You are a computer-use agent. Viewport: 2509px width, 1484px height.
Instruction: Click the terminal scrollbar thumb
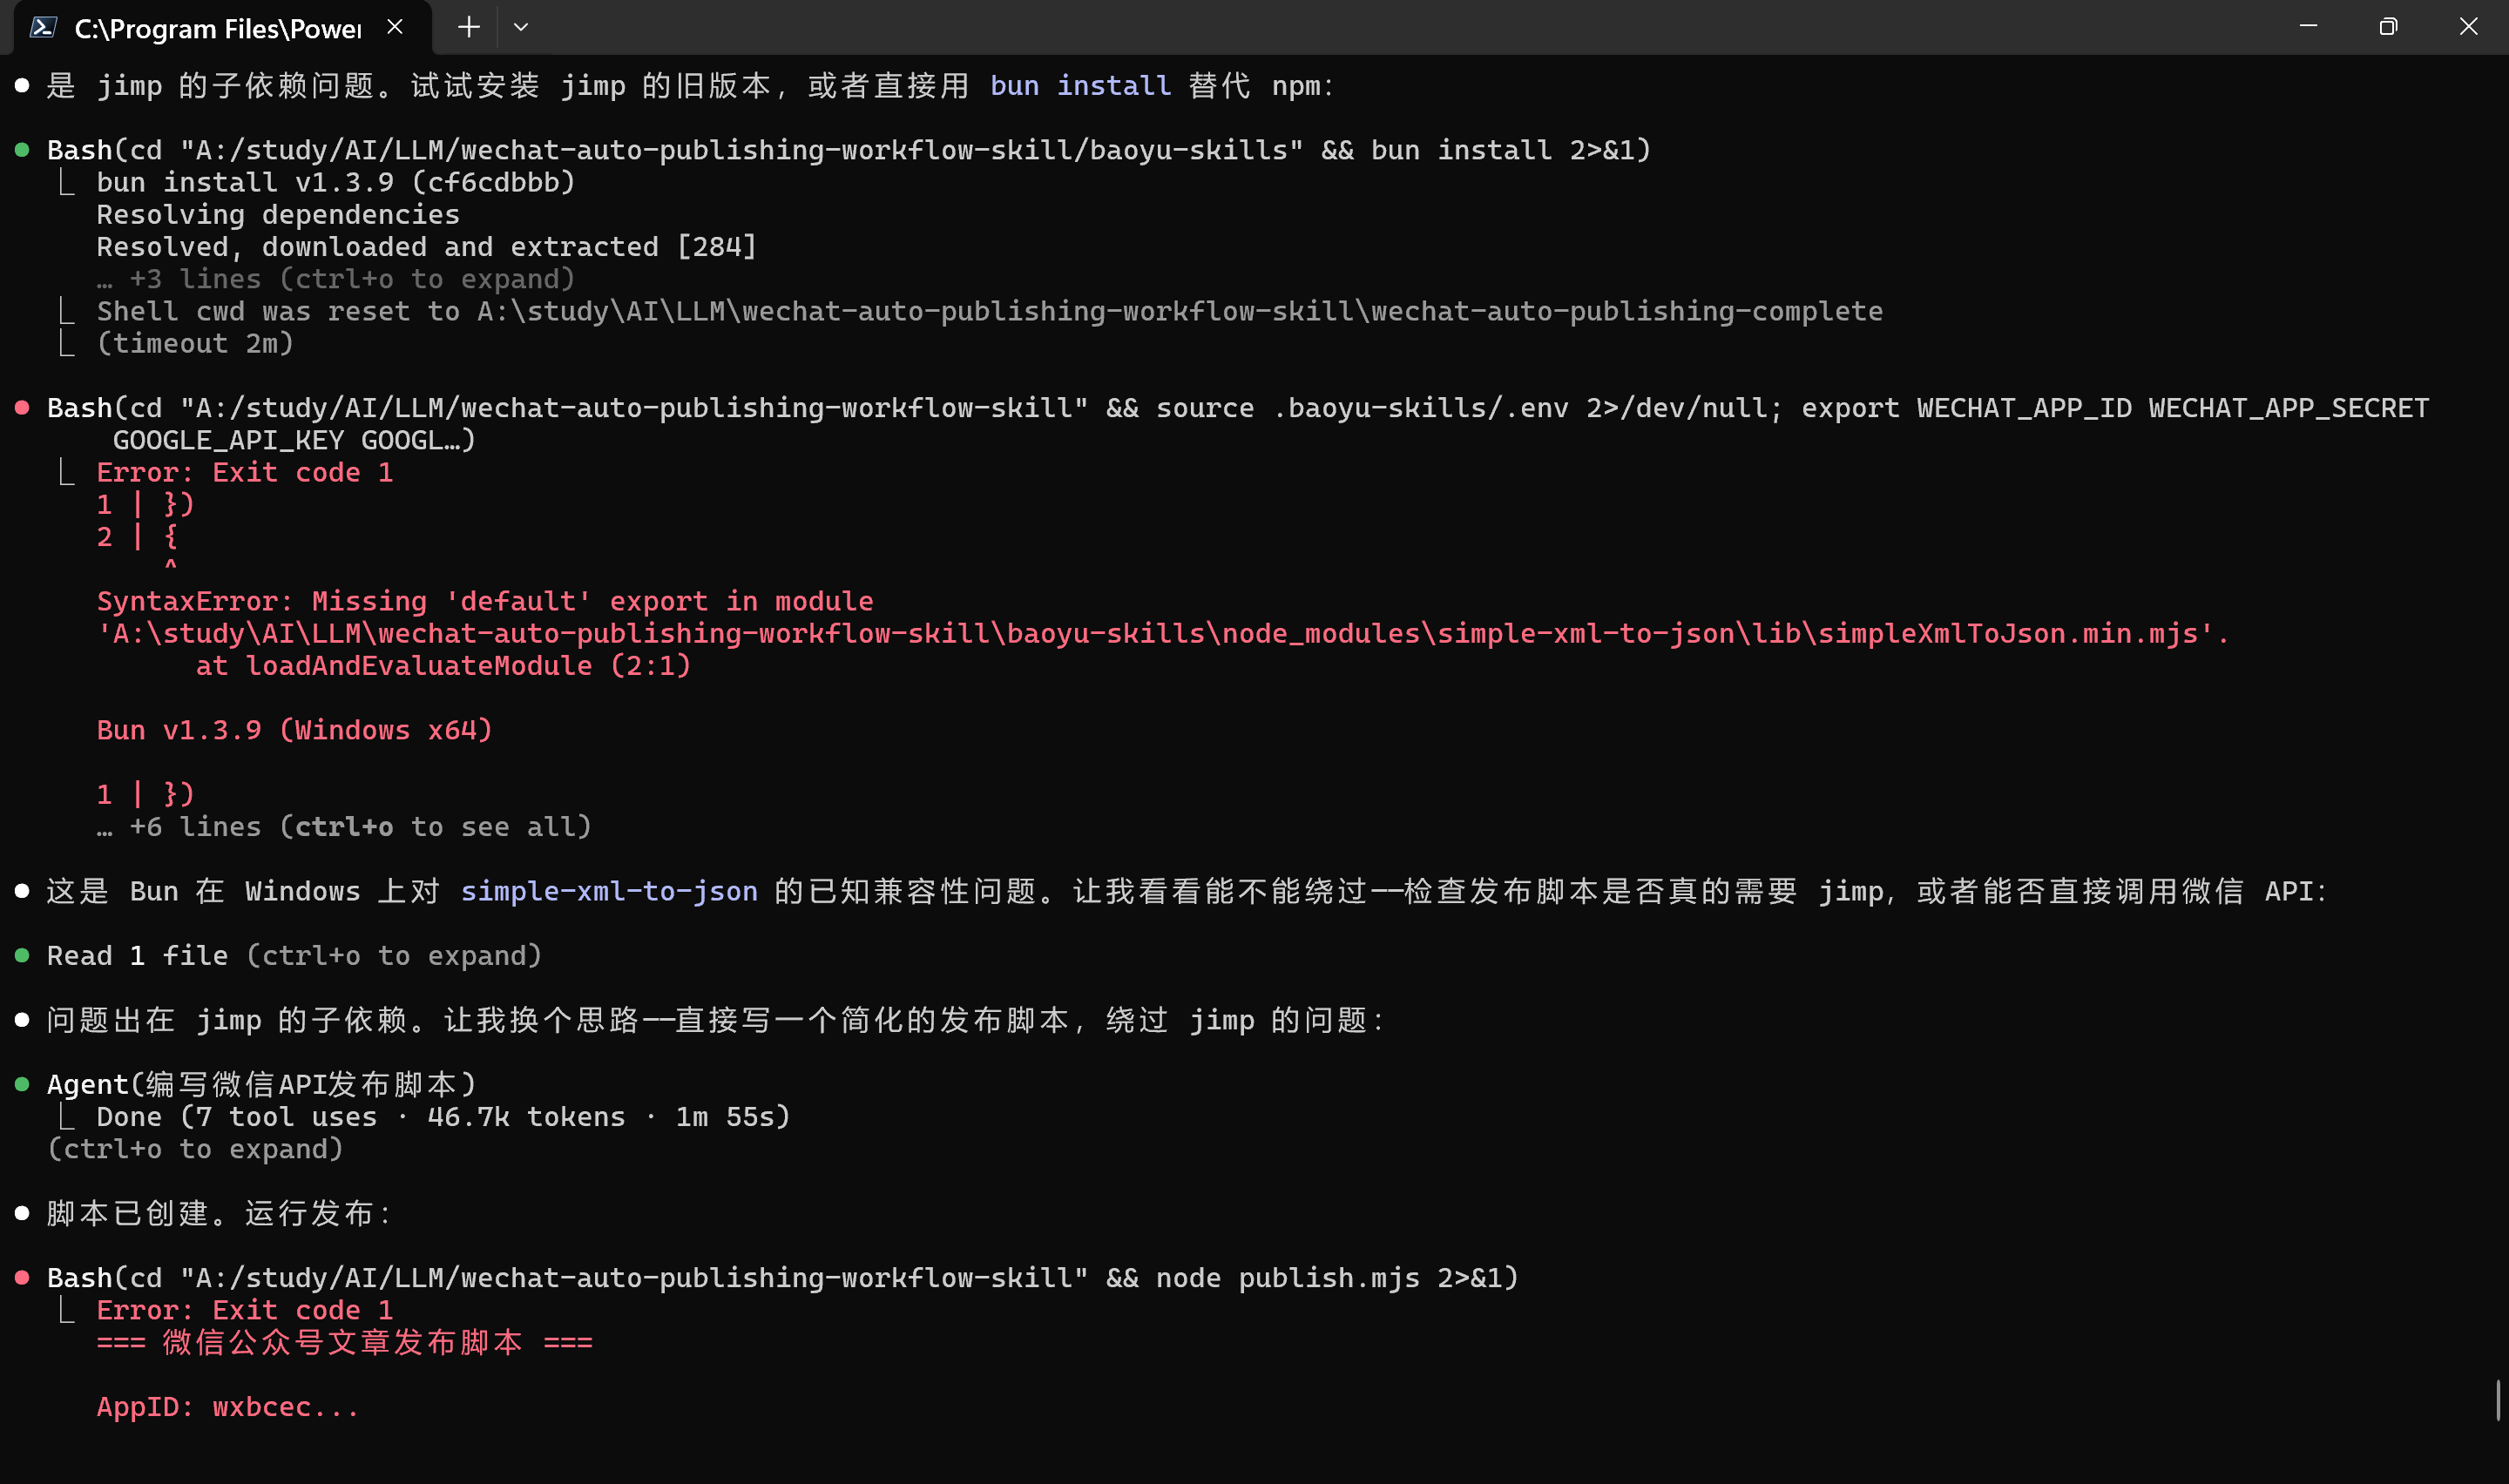point(2497,1399)
